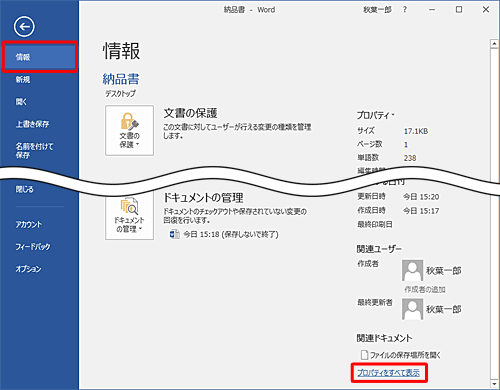
Task: Open フィードバック in the sidebar
Action: [x=33, y=247]
